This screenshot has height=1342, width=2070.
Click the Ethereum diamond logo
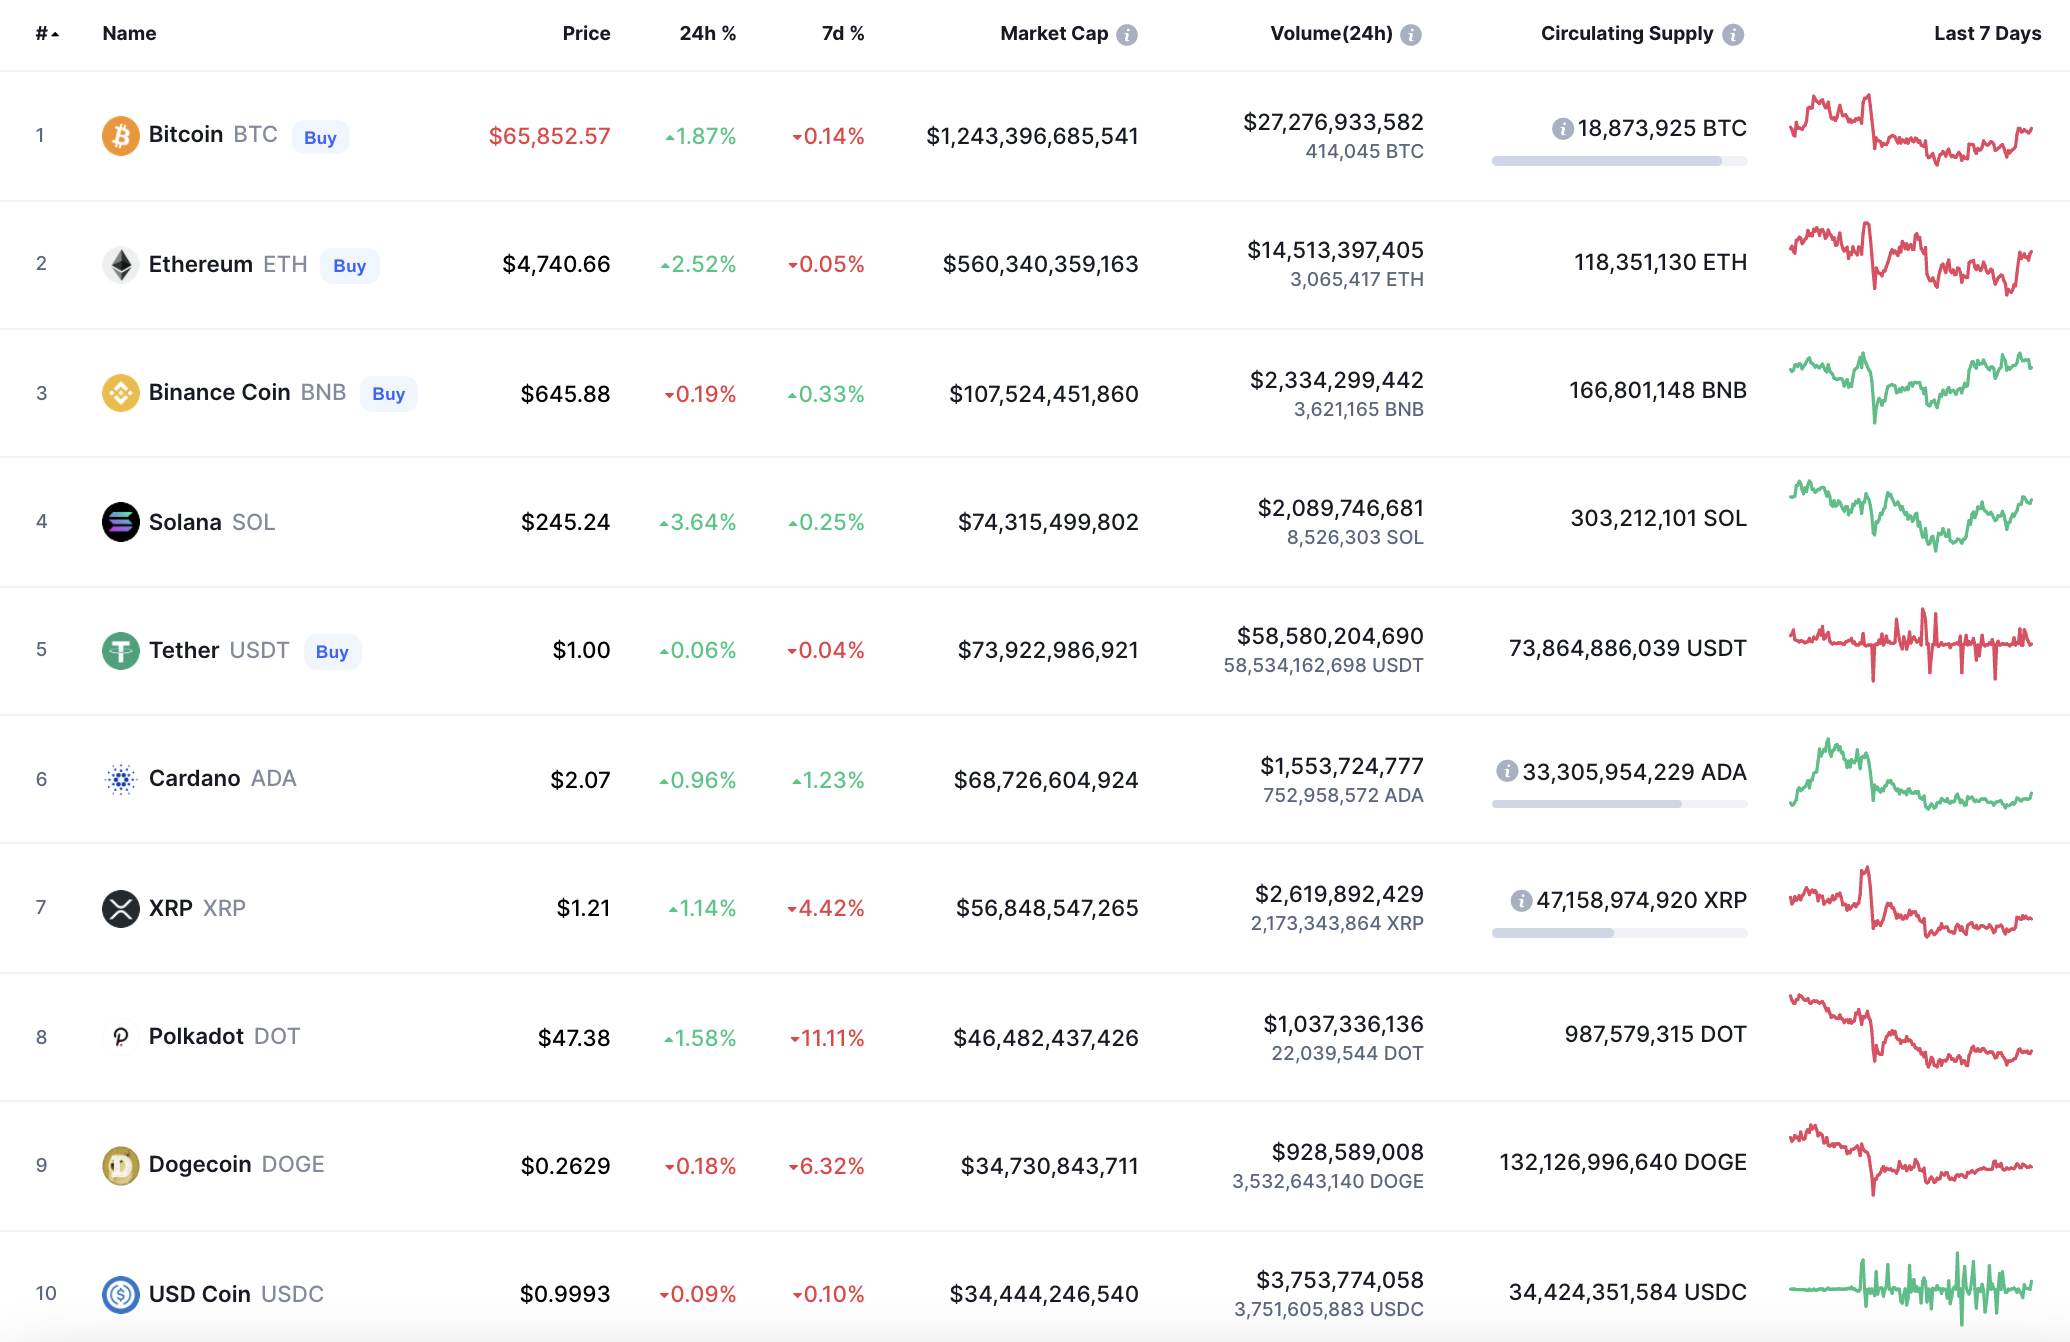[121, 264]
